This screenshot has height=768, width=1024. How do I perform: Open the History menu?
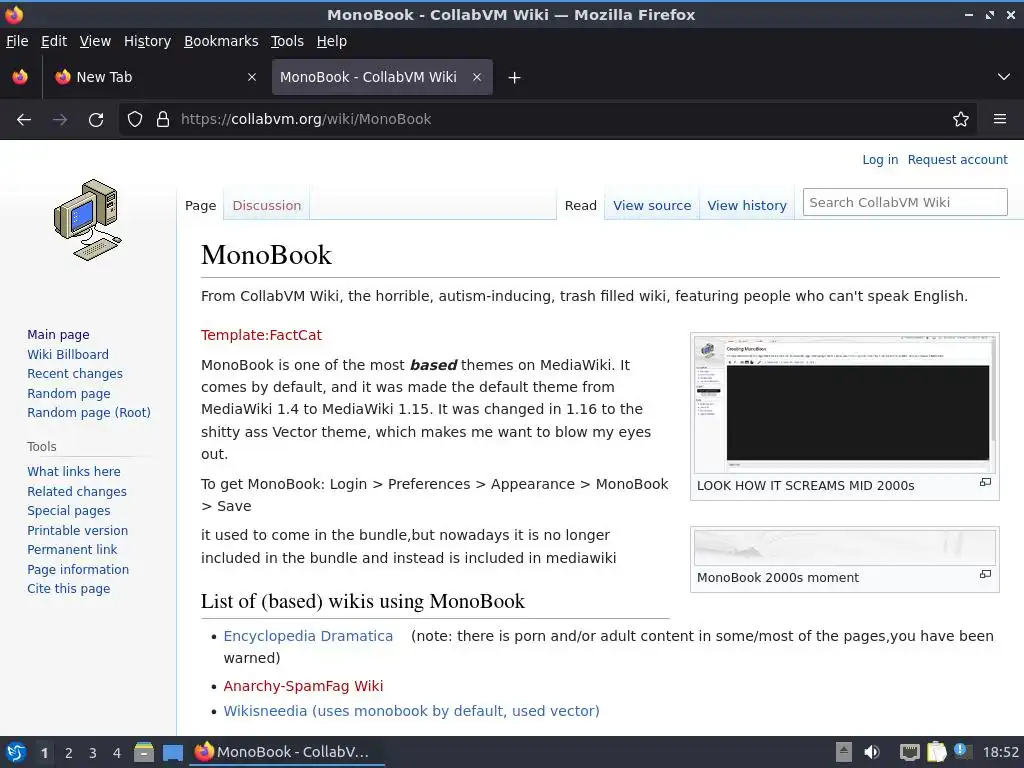pyautogui.click(x=148, y=41)
